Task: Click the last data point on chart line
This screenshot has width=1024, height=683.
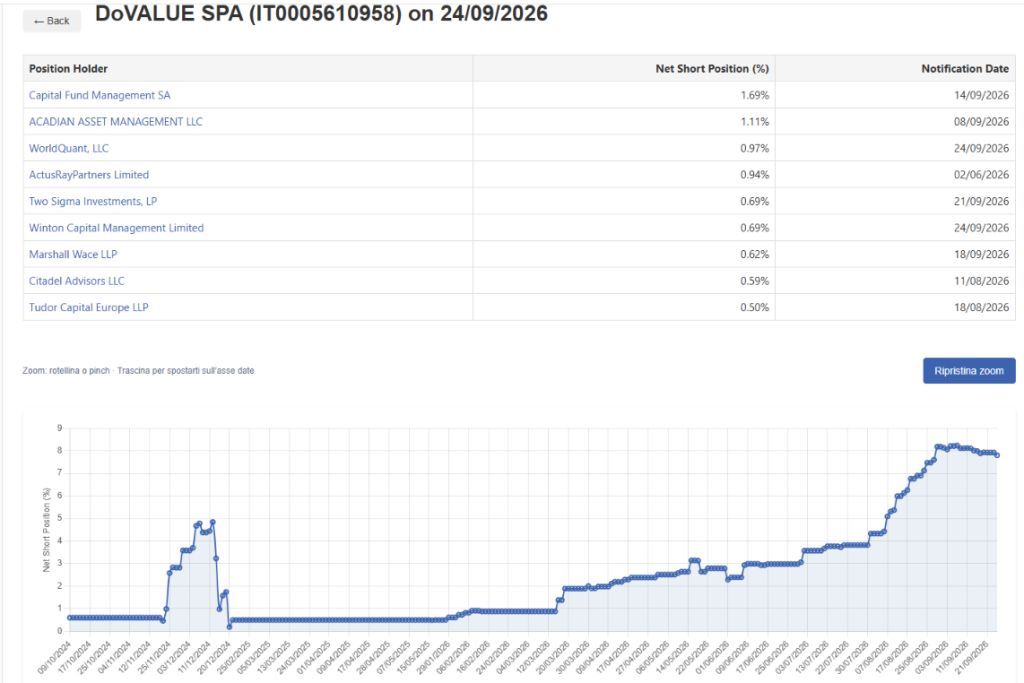Action: pyautogui.click(x=997, y=455)
